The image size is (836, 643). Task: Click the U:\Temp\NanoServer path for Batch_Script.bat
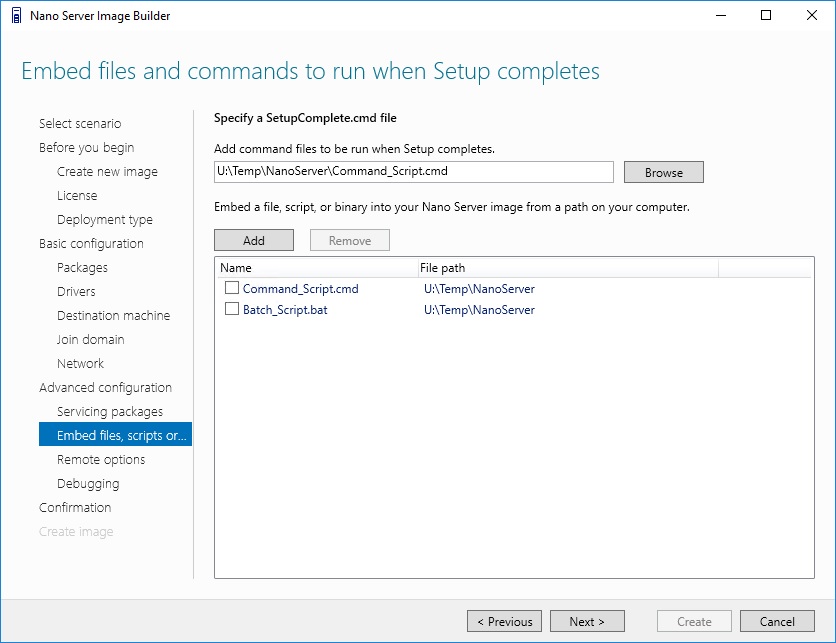click(479, 310)
